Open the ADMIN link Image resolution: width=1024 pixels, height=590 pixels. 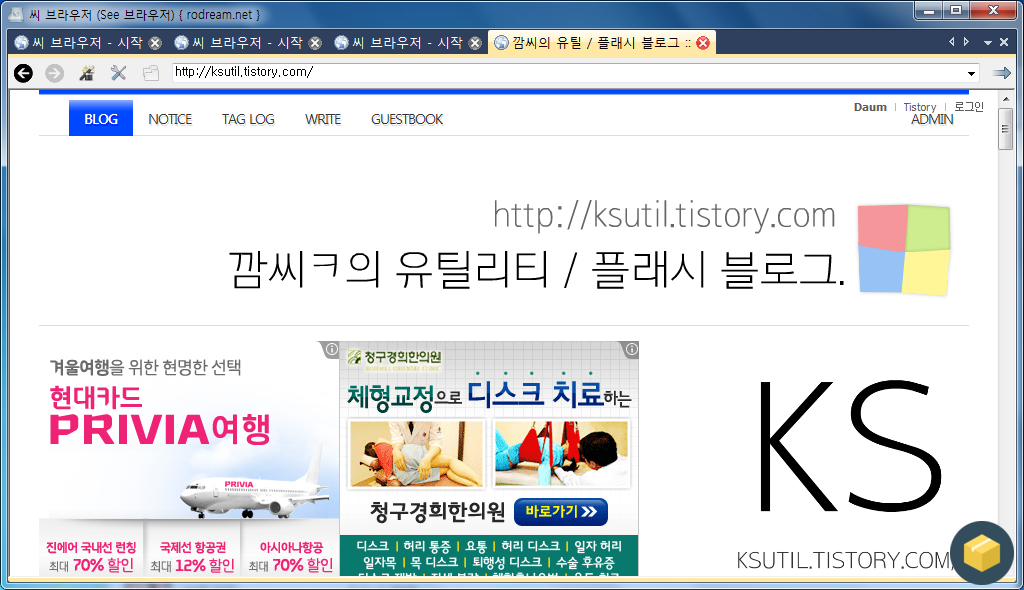[x=932, y=120]
